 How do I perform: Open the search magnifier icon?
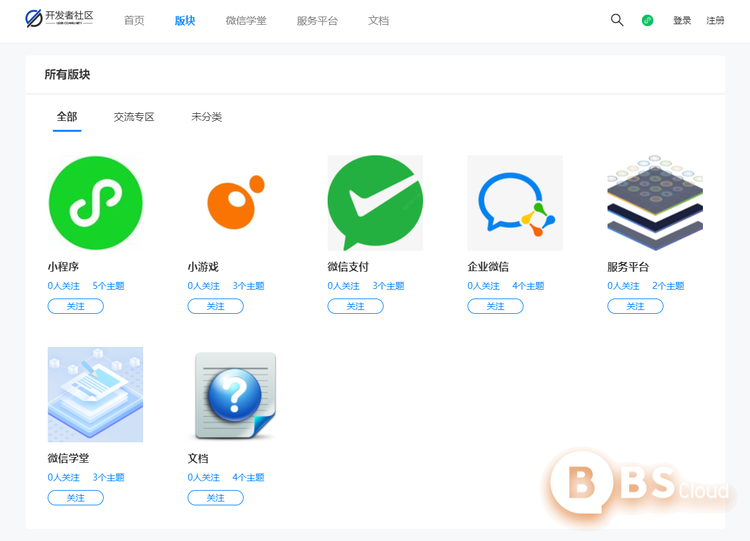pyautogui.click(x=617, y=20)
